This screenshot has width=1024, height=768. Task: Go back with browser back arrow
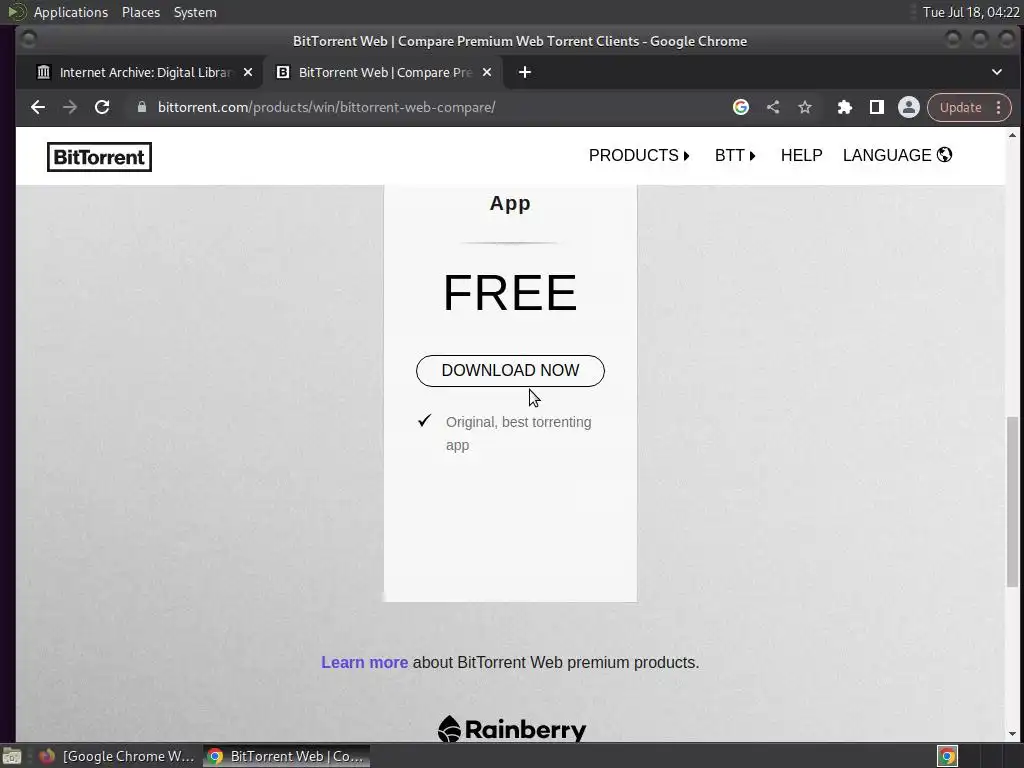(38, 107)
